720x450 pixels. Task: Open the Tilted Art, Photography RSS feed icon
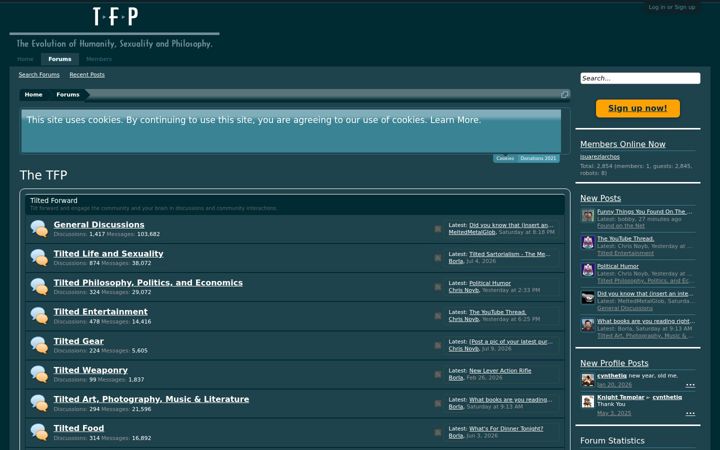pos(438,403)
